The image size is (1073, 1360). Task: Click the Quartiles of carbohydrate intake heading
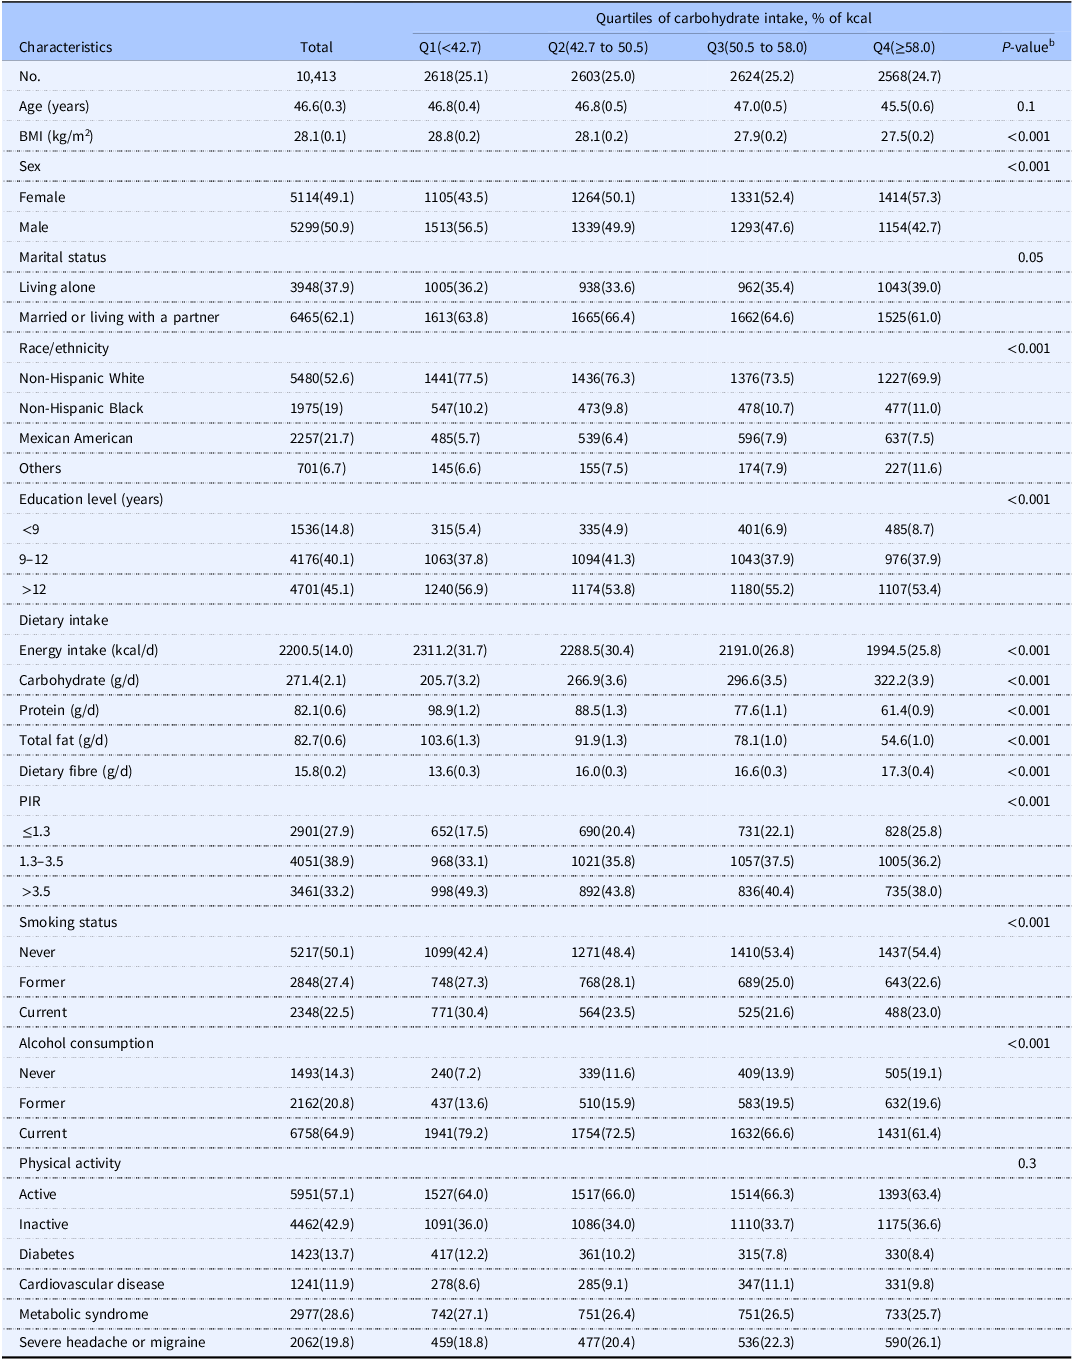(734, 18)
